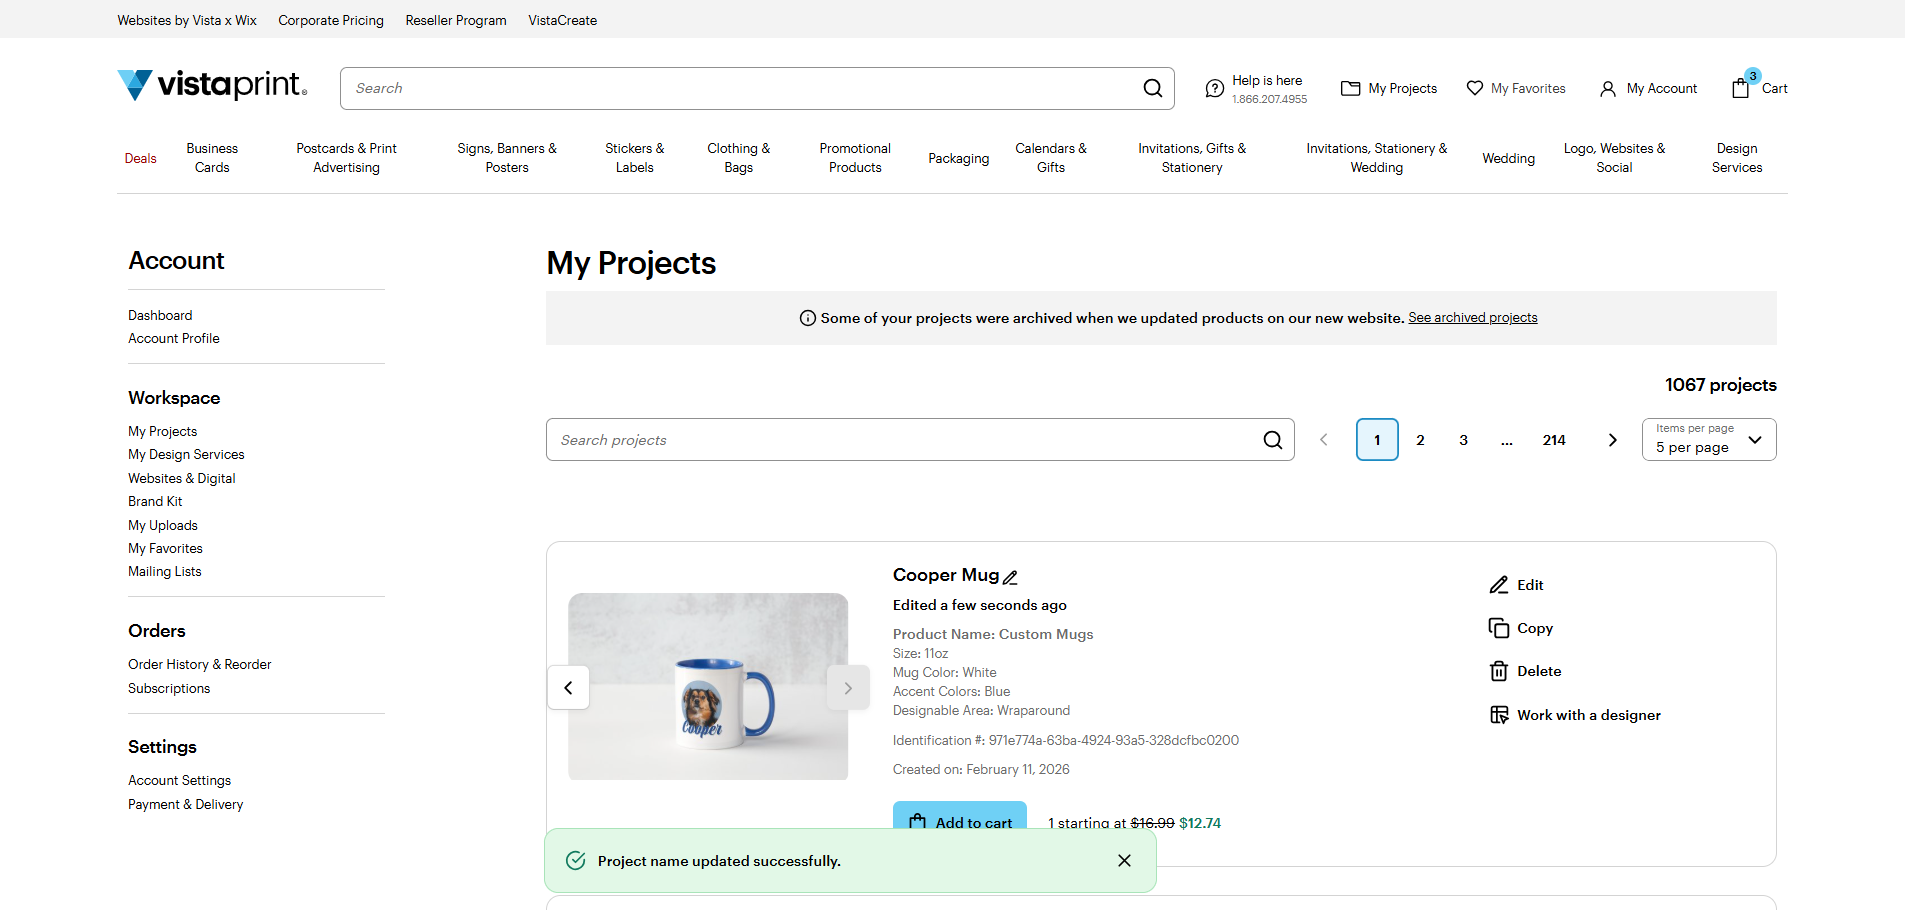The height and width of the screenshot is (910, 1905).
Task: Open the Calendars & Gifts menu
Action: pyautogui.click(x=1051, y=158)
